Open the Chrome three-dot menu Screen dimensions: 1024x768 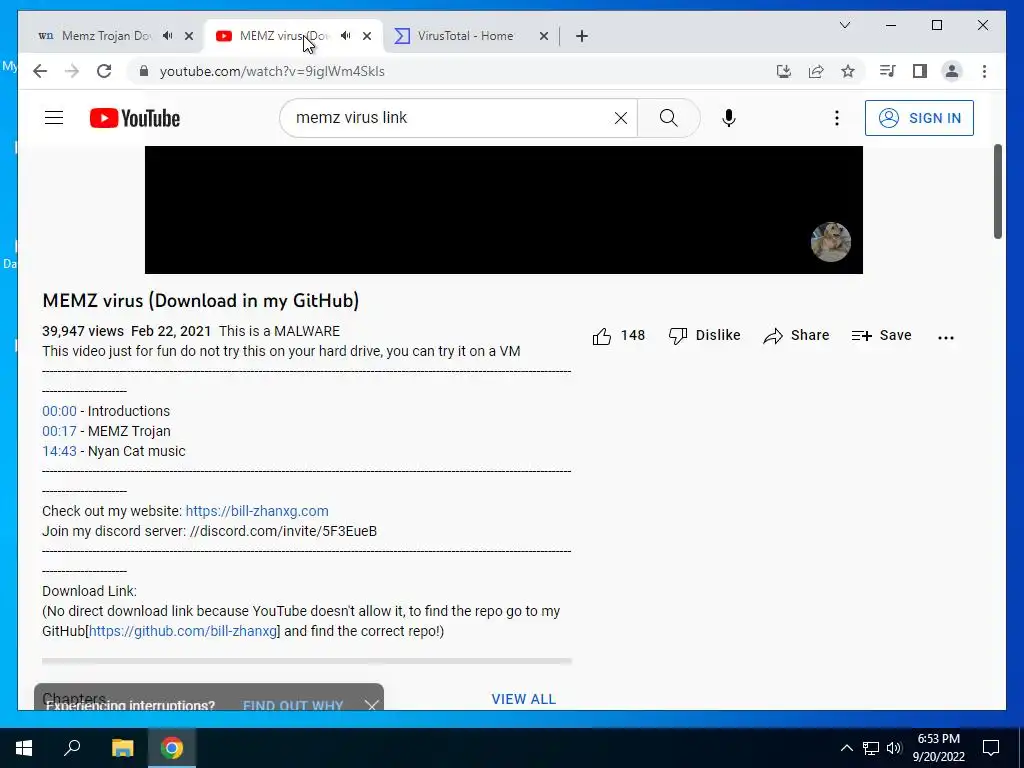point(984,71)
